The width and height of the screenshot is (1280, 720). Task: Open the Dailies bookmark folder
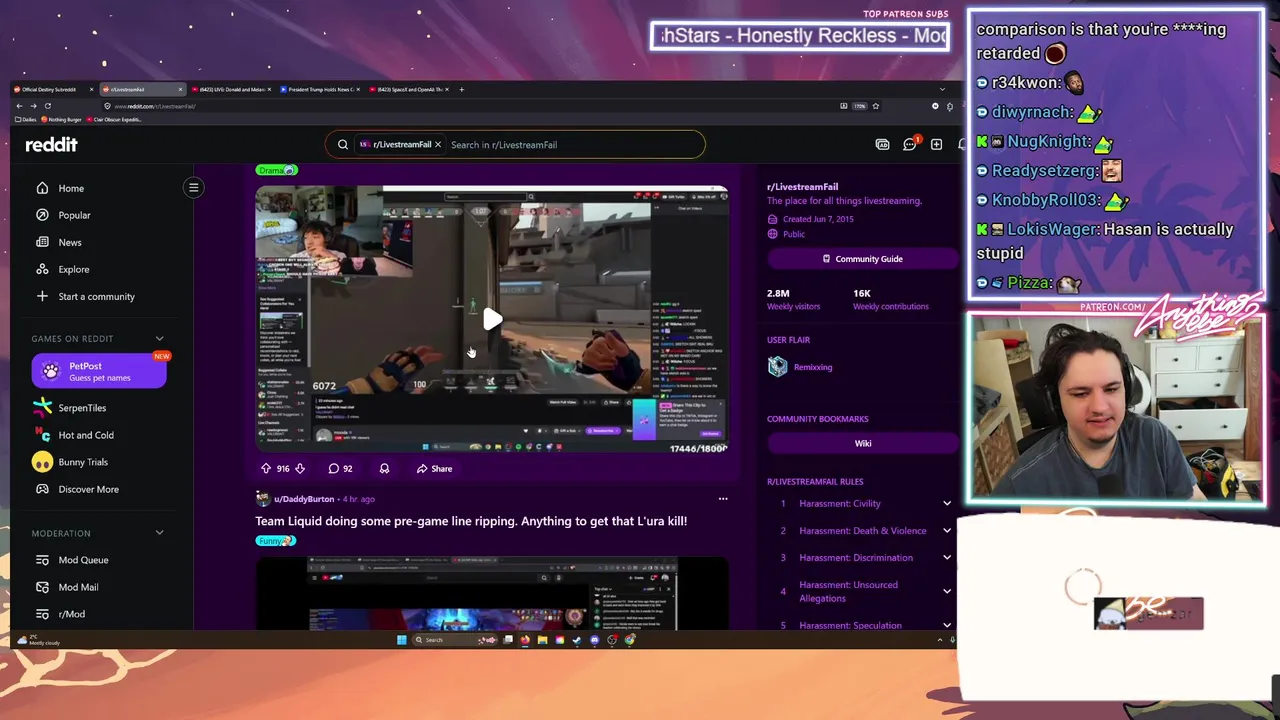tap(26, 119)
